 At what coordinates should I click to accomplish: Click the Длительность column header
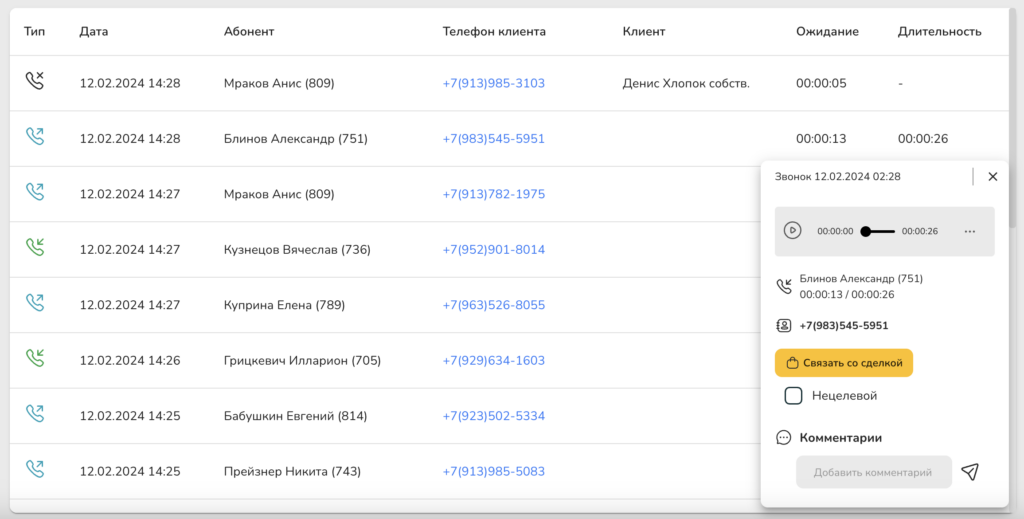939,31
